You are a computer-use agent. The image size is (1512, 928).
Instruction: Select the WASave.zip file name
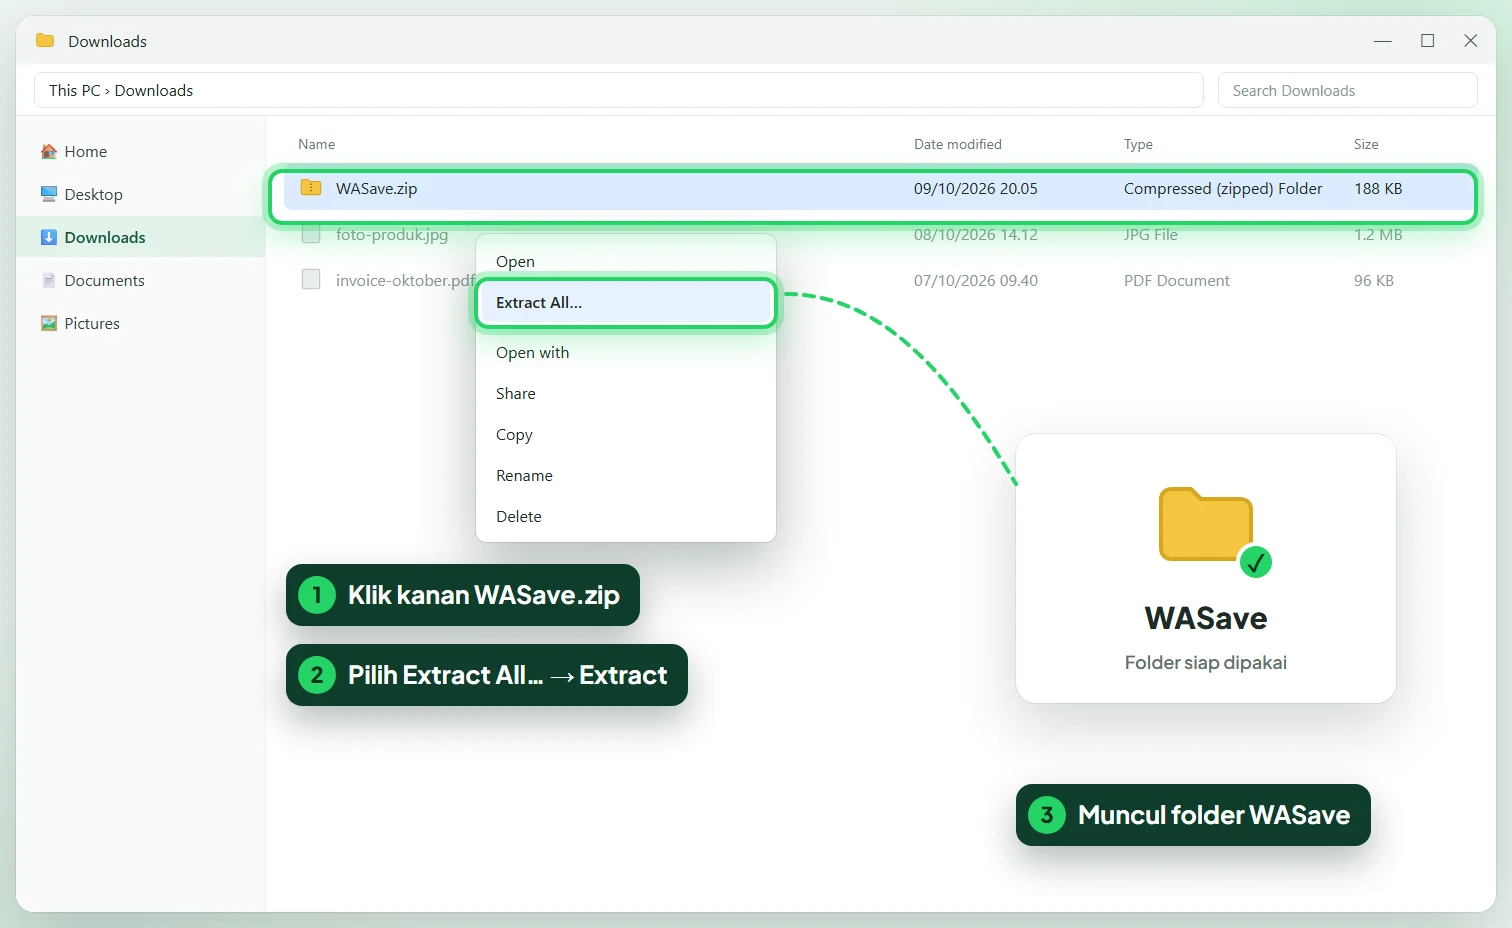click(377, 188)
